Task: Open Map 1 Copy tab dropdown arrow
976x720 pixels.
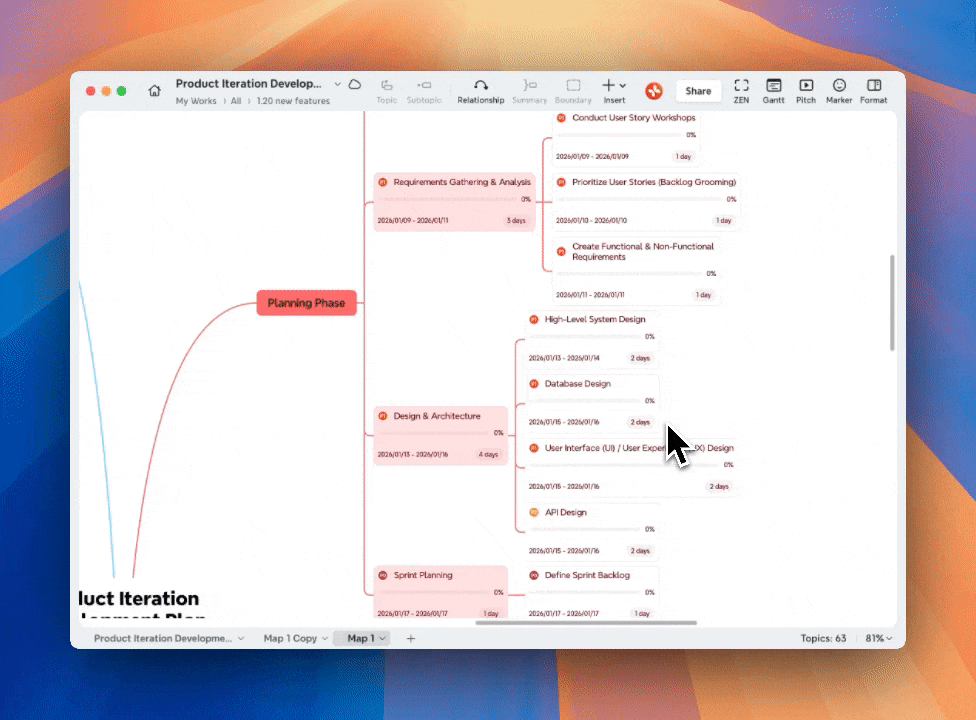Action: coord(325,638)
